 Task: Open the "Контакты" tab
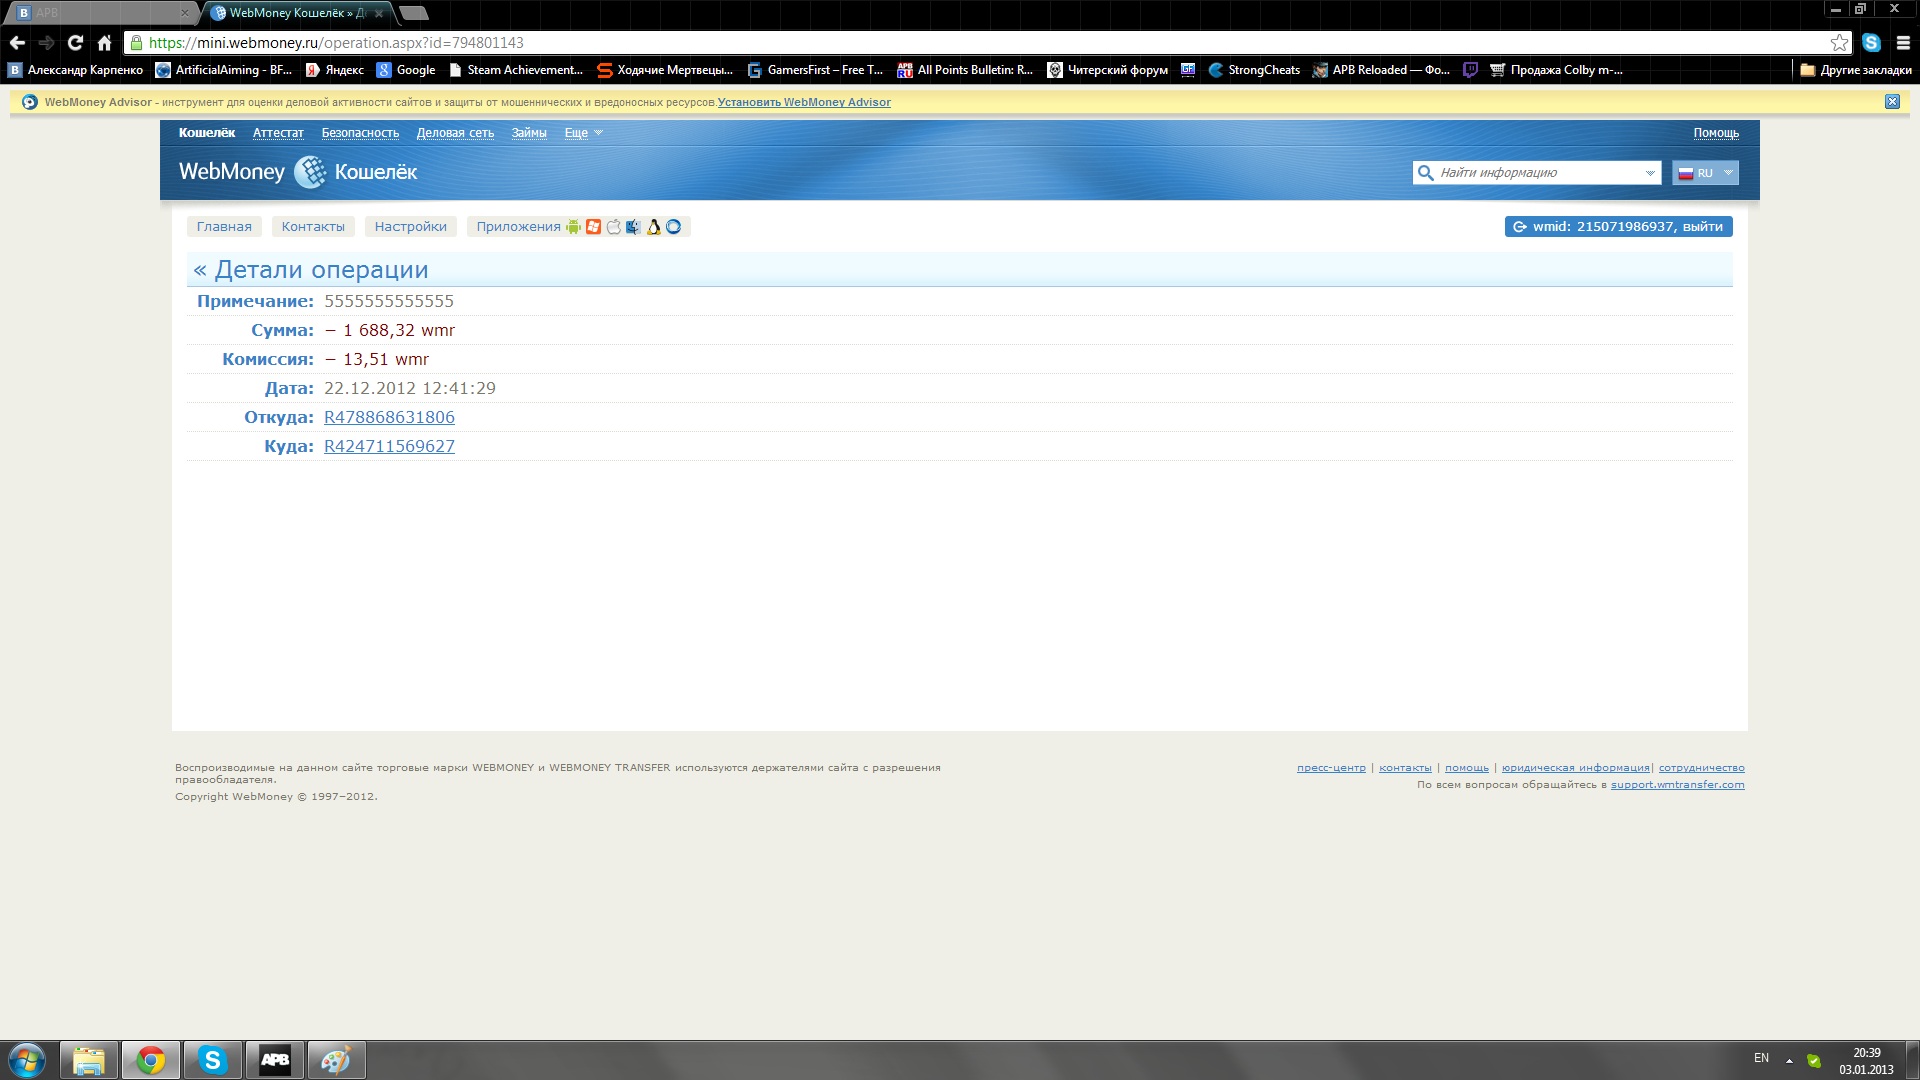tap(313, 227)
